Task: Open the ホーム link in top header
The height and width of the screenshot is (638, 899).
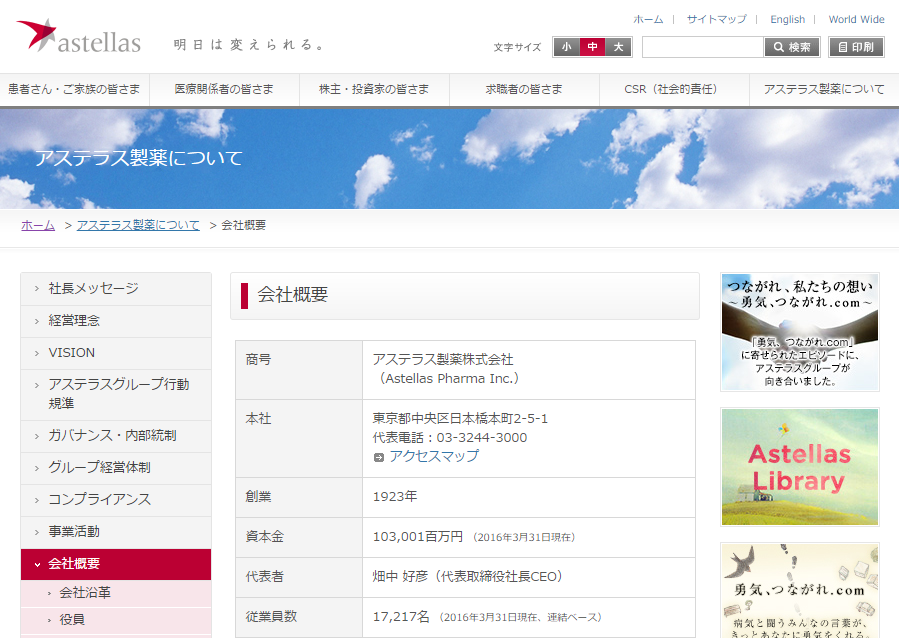Action: pos(648,19)
